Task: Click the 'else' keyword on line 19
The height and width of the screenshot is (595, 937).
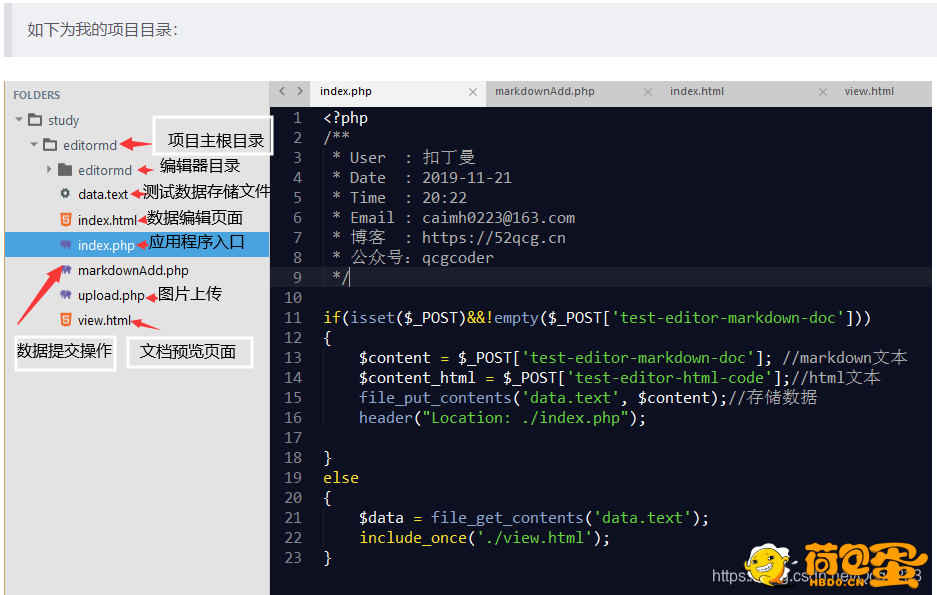Action: [x=341, y=478]
